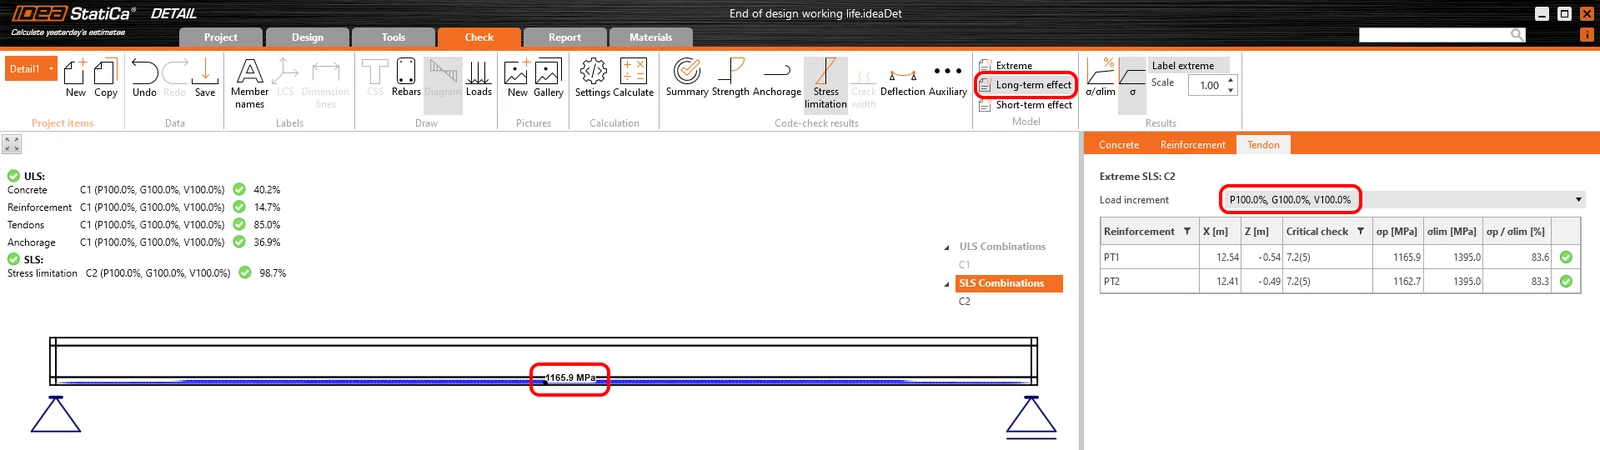Switch to the Report ribbon tab
The height and width of the screenshot is (450, 1600).
(x=564, y=37)
